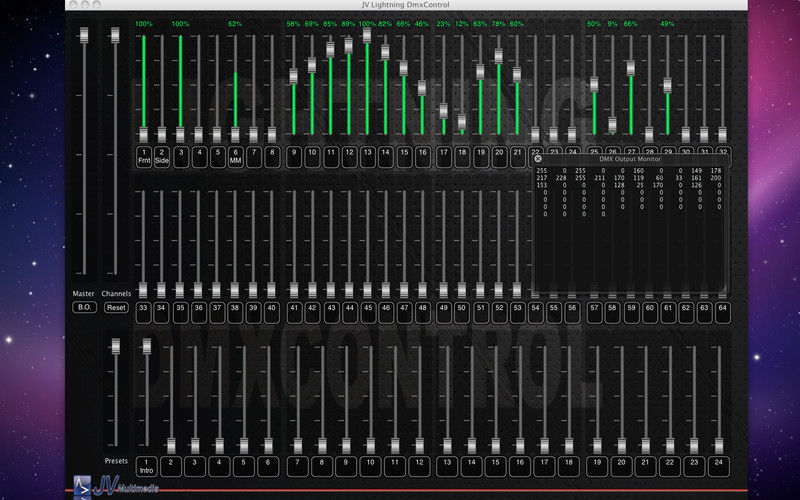Select channel 45 button
800x500 pixels.
[x=367, y=313]
